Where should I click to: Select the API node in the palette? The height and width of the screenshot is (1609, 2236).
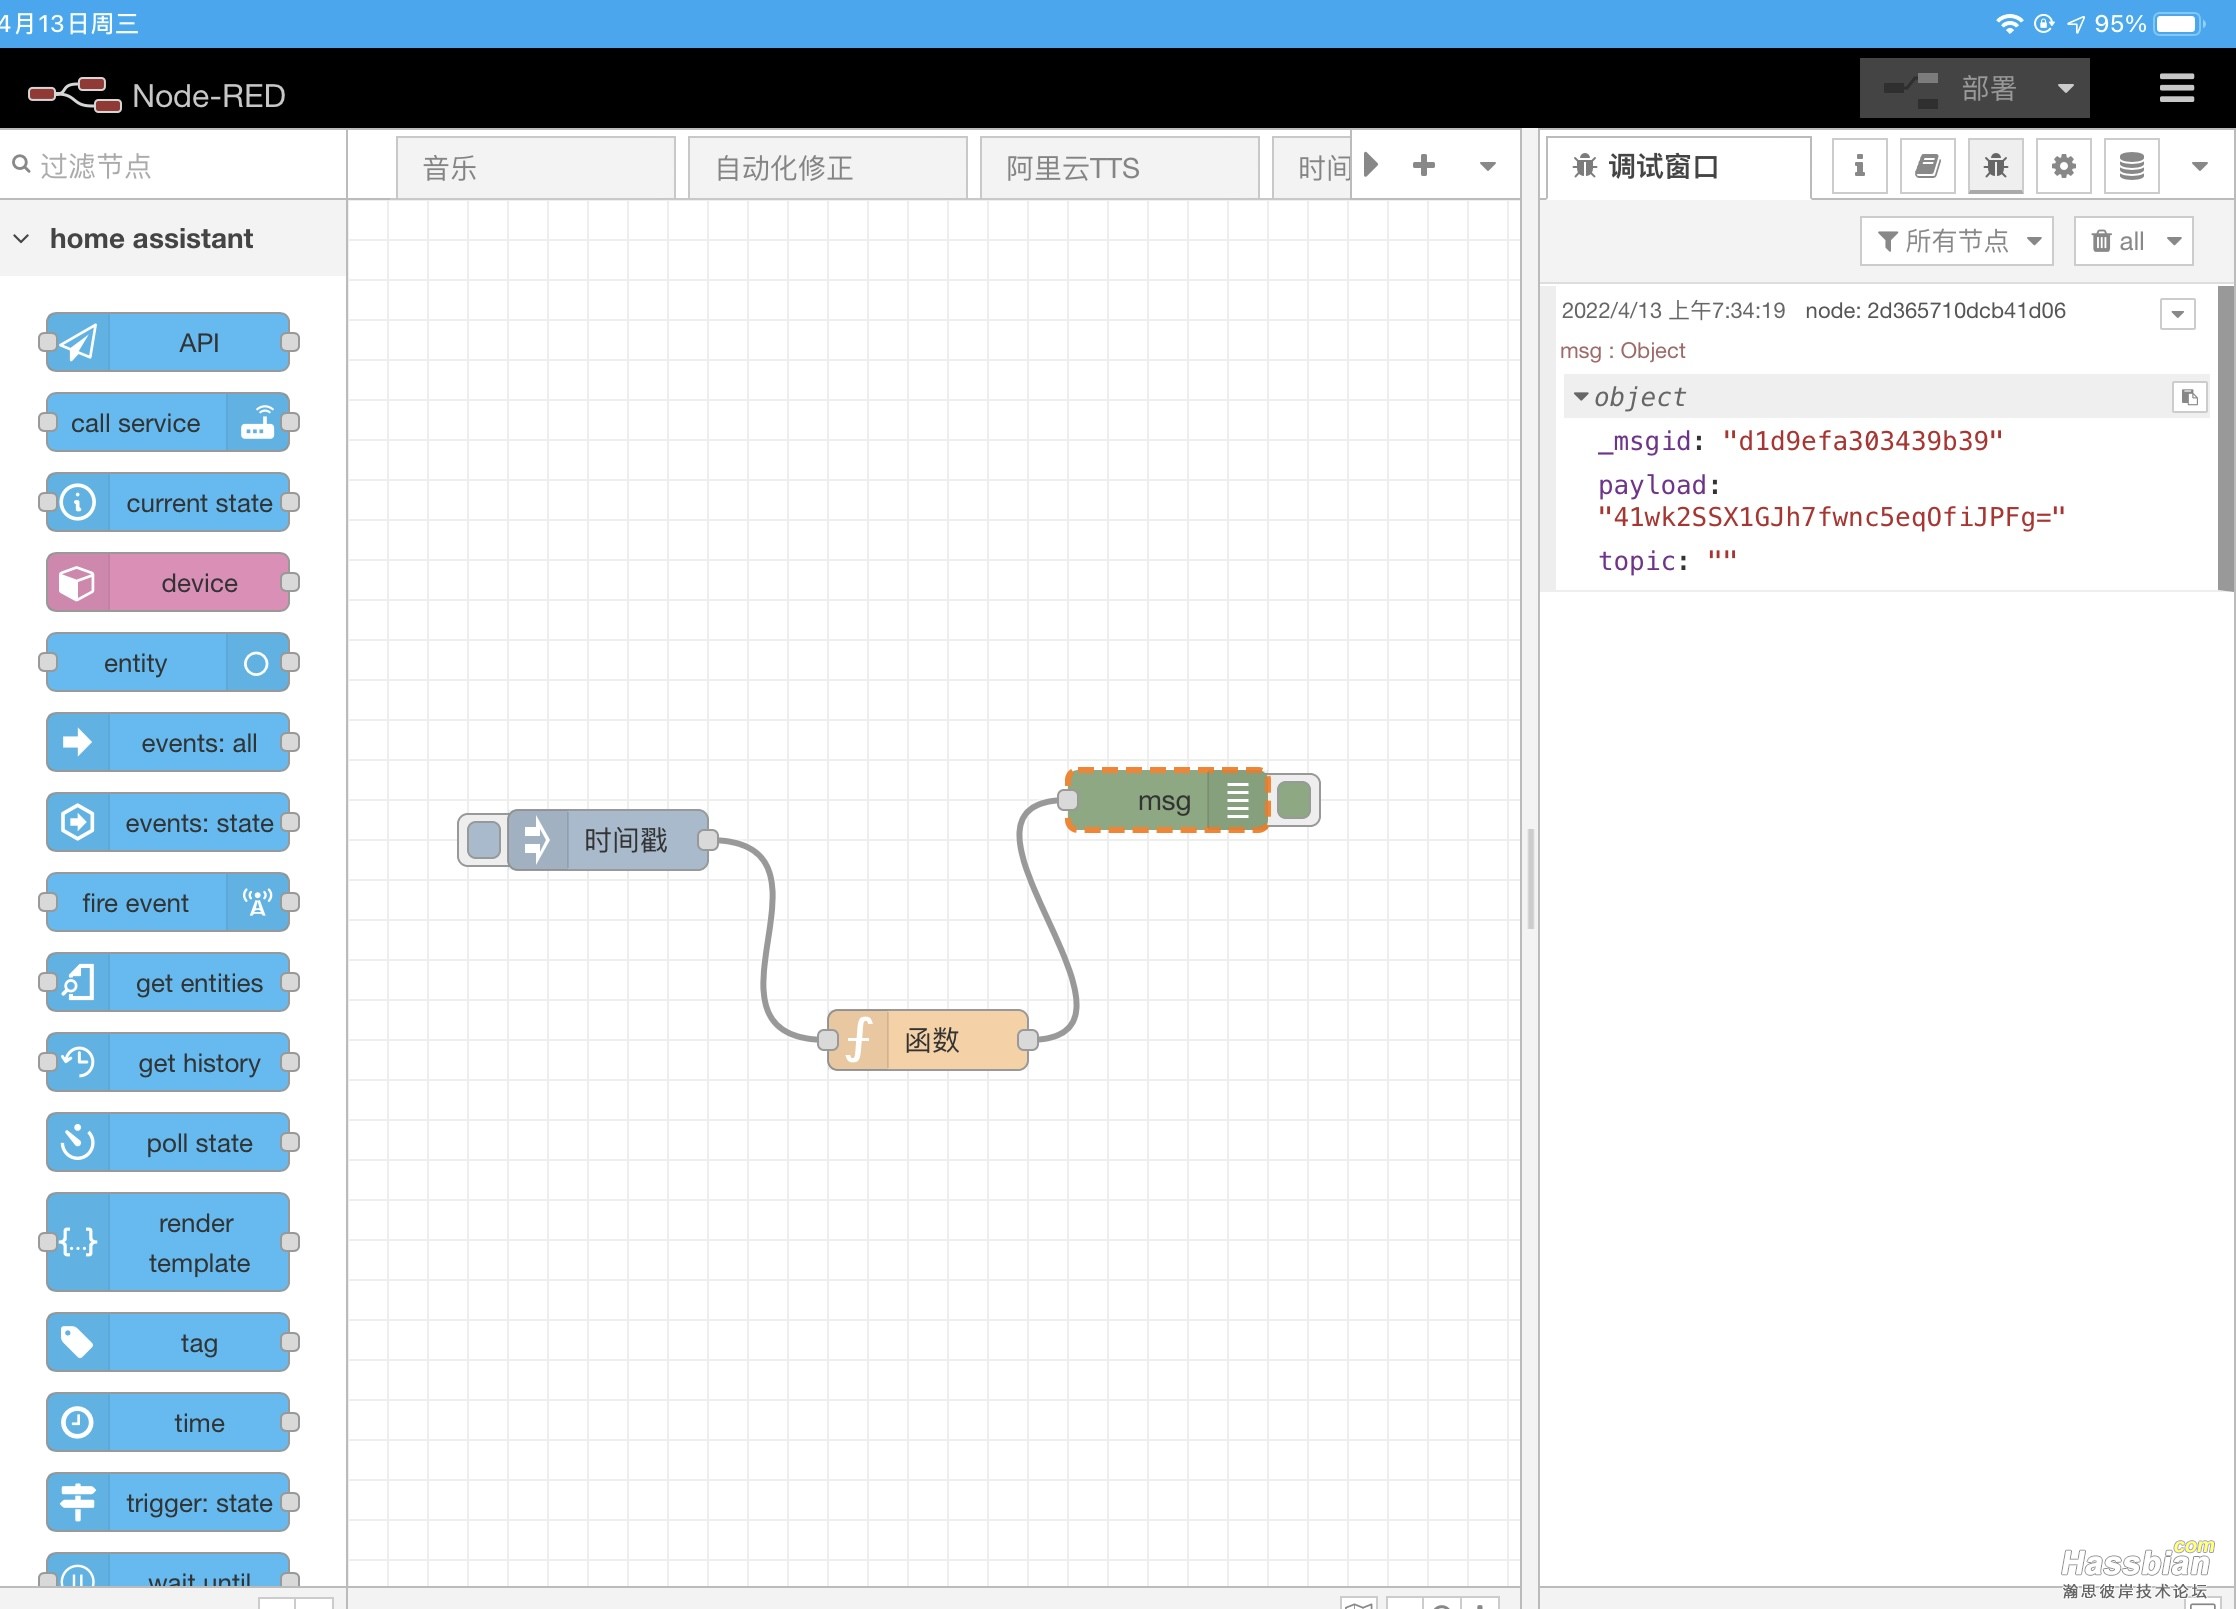168,343
